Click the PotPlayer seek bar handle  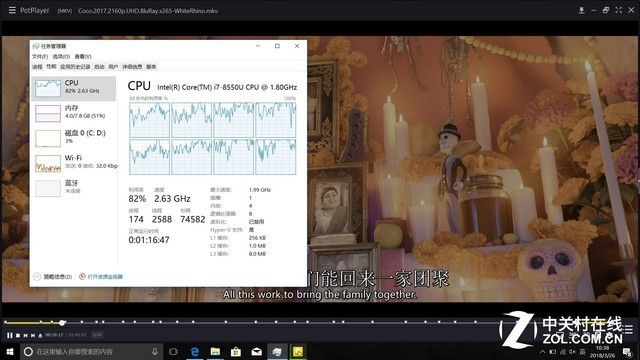pos(62,322)
